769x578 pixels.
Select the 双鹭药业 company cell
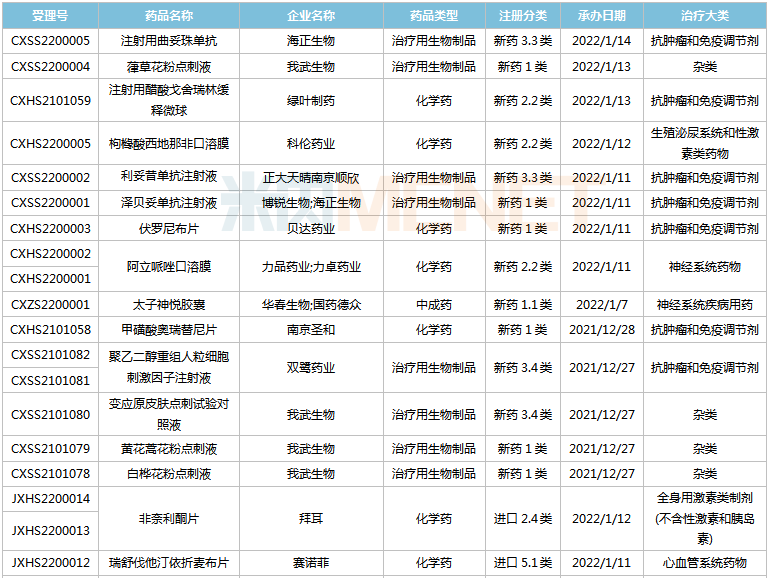pos(311,368)
